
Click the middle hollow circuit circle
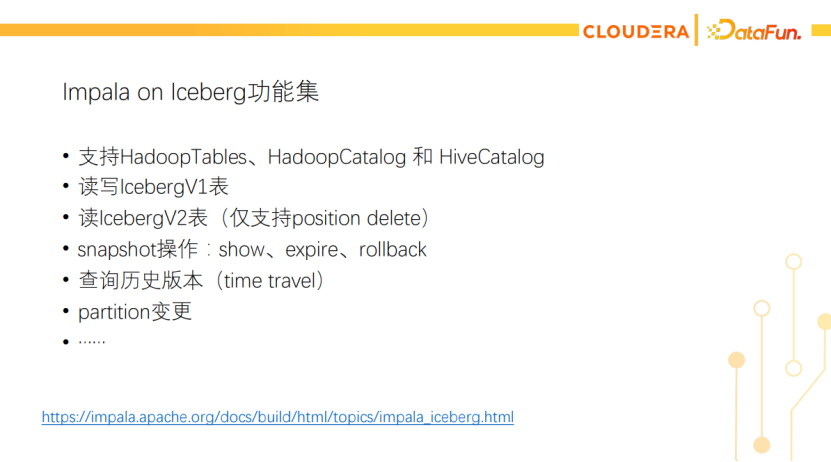(762, 308)
